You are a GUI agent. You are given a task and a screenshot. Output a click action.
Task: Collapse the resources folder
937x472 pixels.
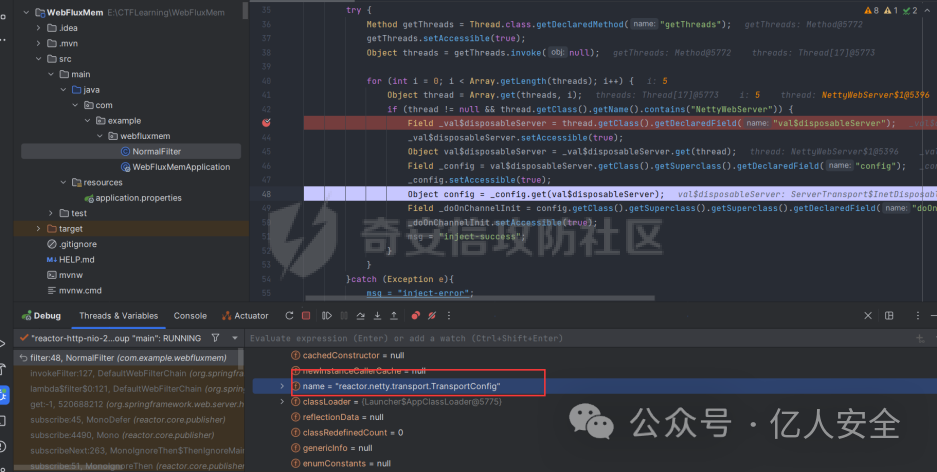pyautogui.click(x=63, y=182)
